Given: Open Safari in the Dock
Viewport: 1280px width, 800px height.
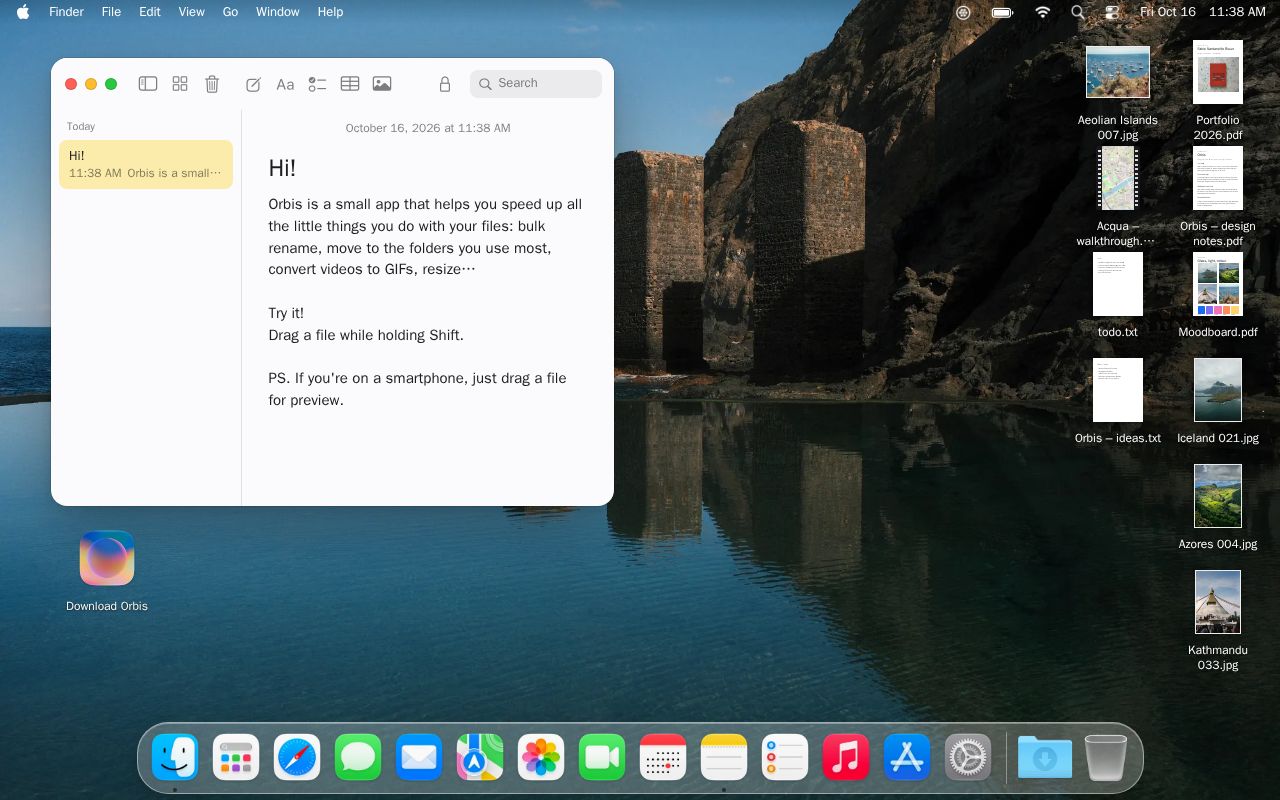Looking at the screenshot, I should tap(297, 757).
